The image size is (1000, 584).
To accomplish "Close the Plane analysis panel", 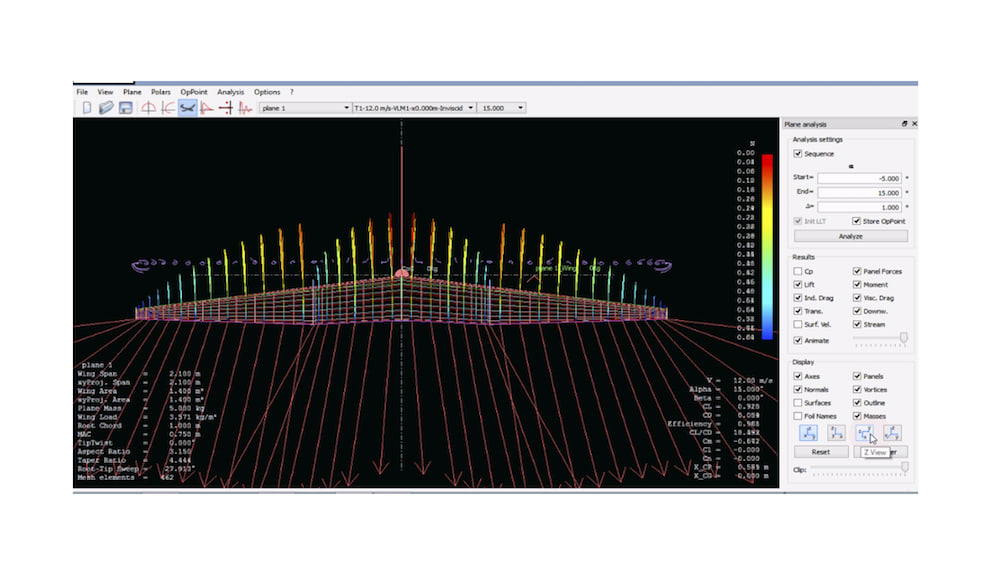I will click(x=914, y=124).
